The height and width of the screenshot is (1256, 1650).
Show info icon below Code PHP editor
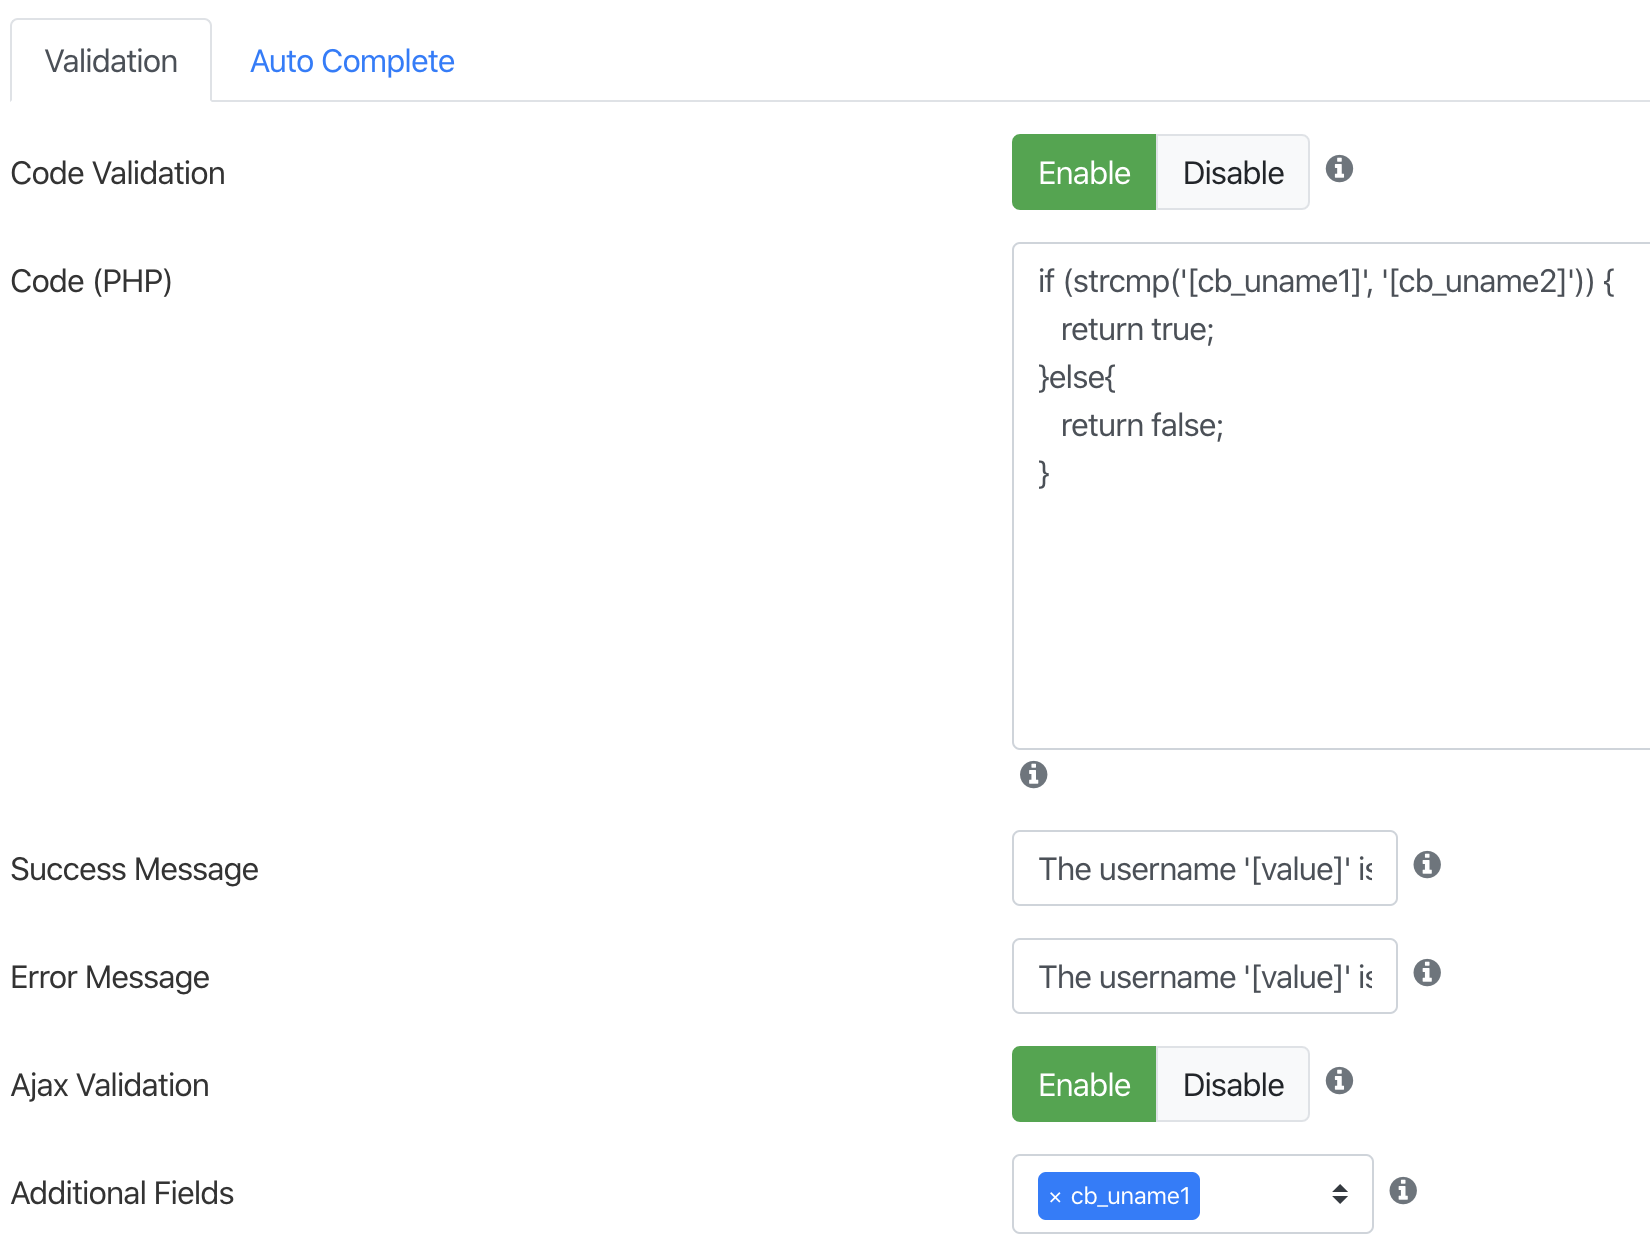[1033, 774]
